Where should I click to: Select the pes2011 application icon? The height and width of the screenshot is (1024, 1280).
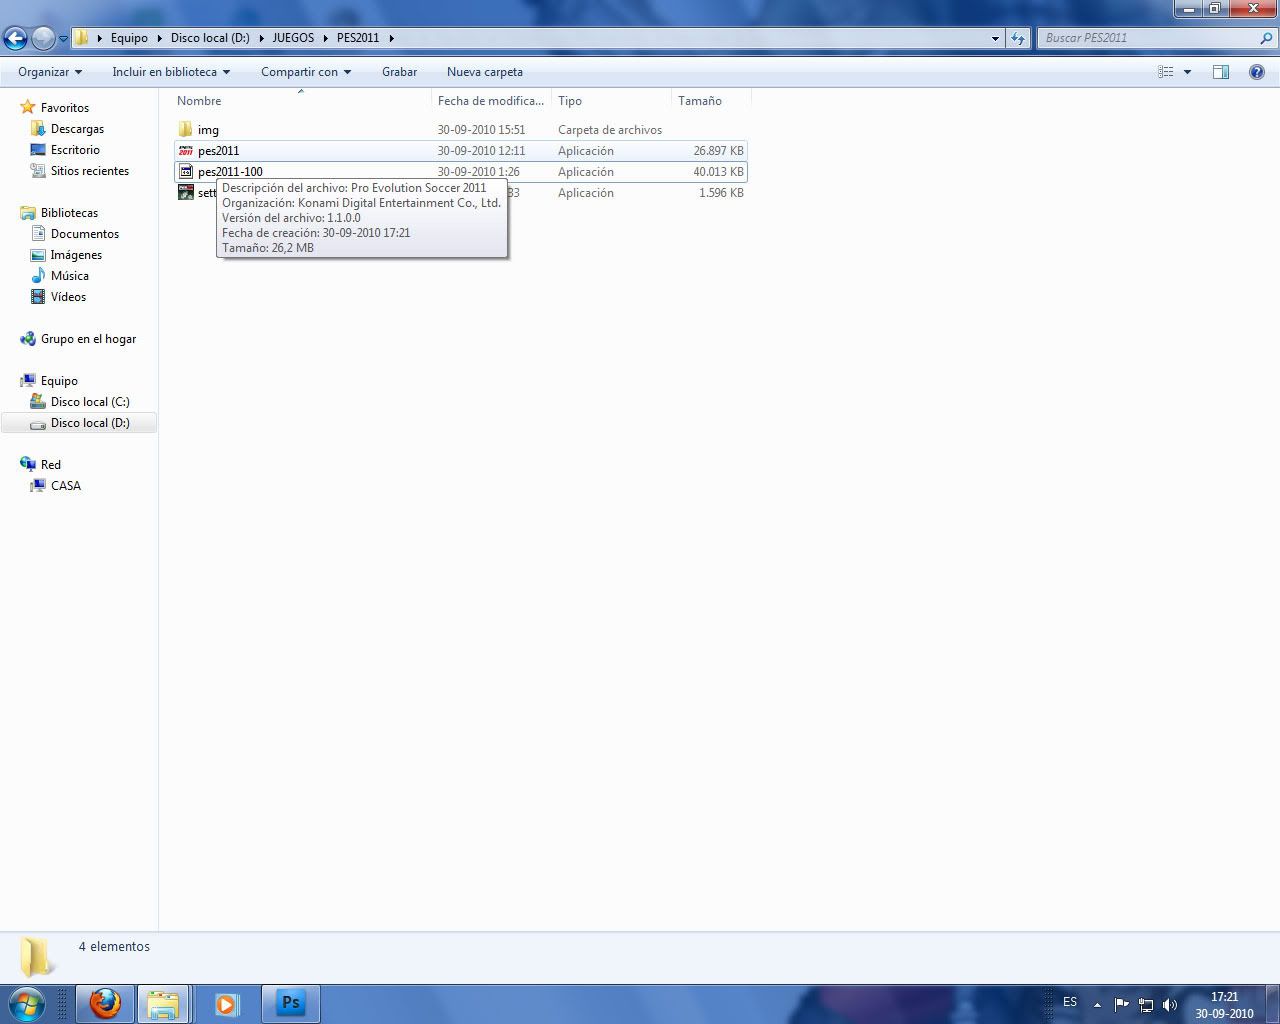click(186, 151)
